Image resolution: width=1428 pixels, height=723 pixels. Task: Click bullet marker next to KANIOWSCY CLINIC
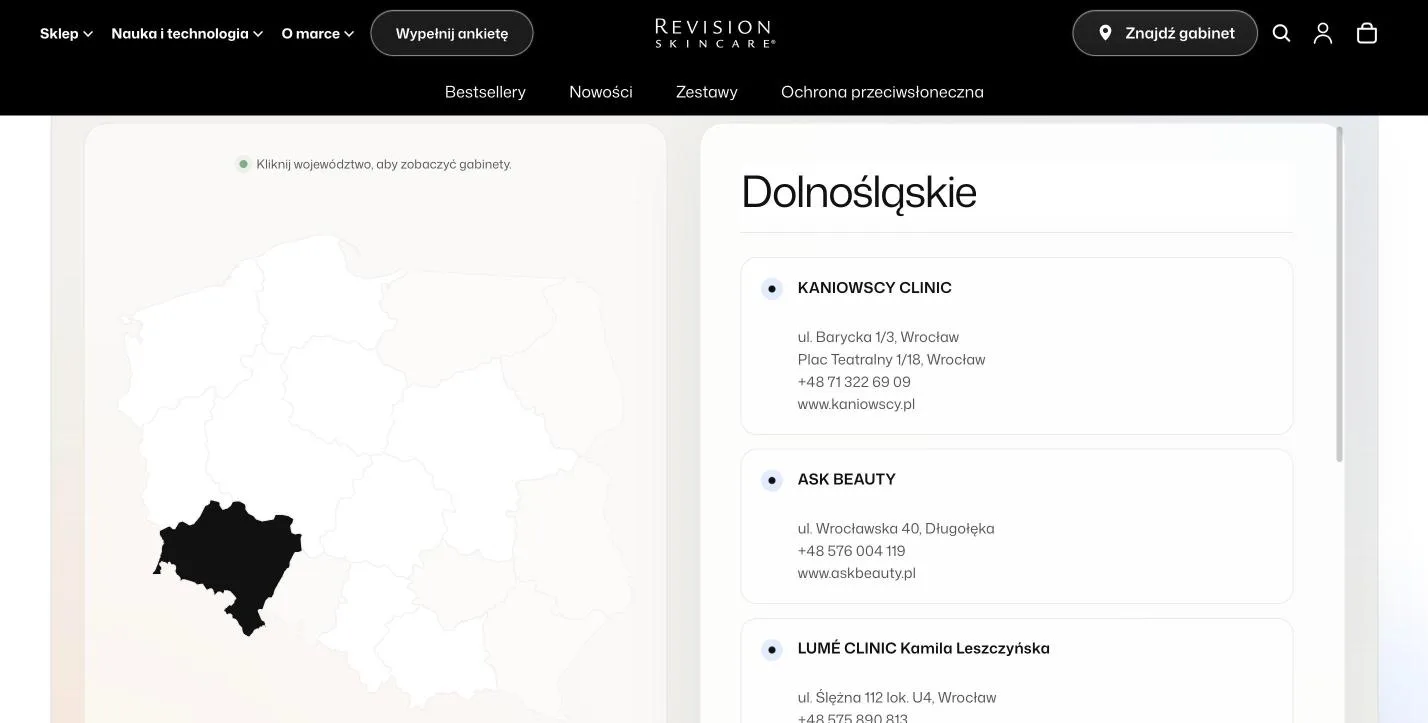pos(771,289)
